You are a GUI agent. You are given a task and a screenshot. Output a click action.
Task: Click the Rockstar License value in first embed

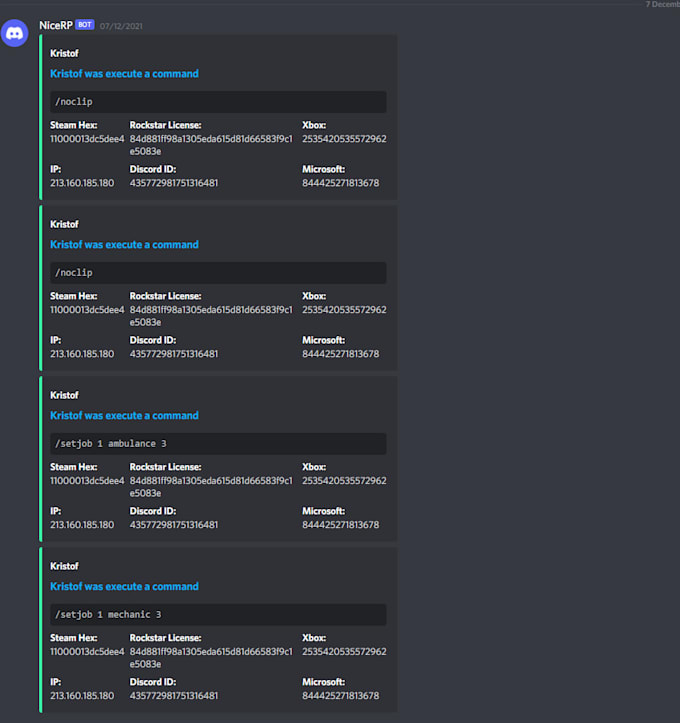(211, 145)
